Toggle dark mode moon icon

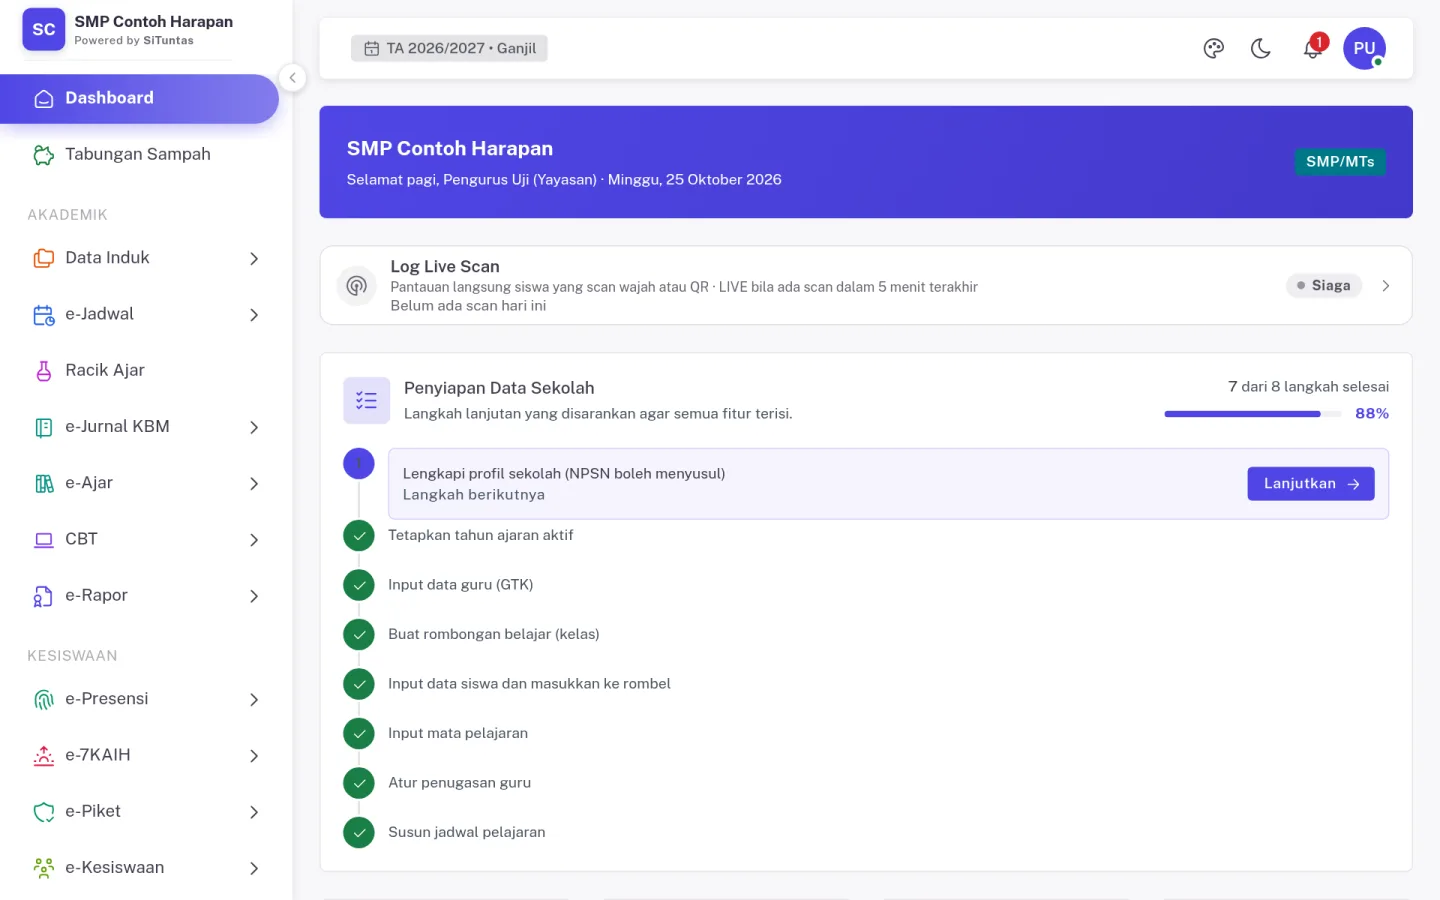(x=1260, y=48)
